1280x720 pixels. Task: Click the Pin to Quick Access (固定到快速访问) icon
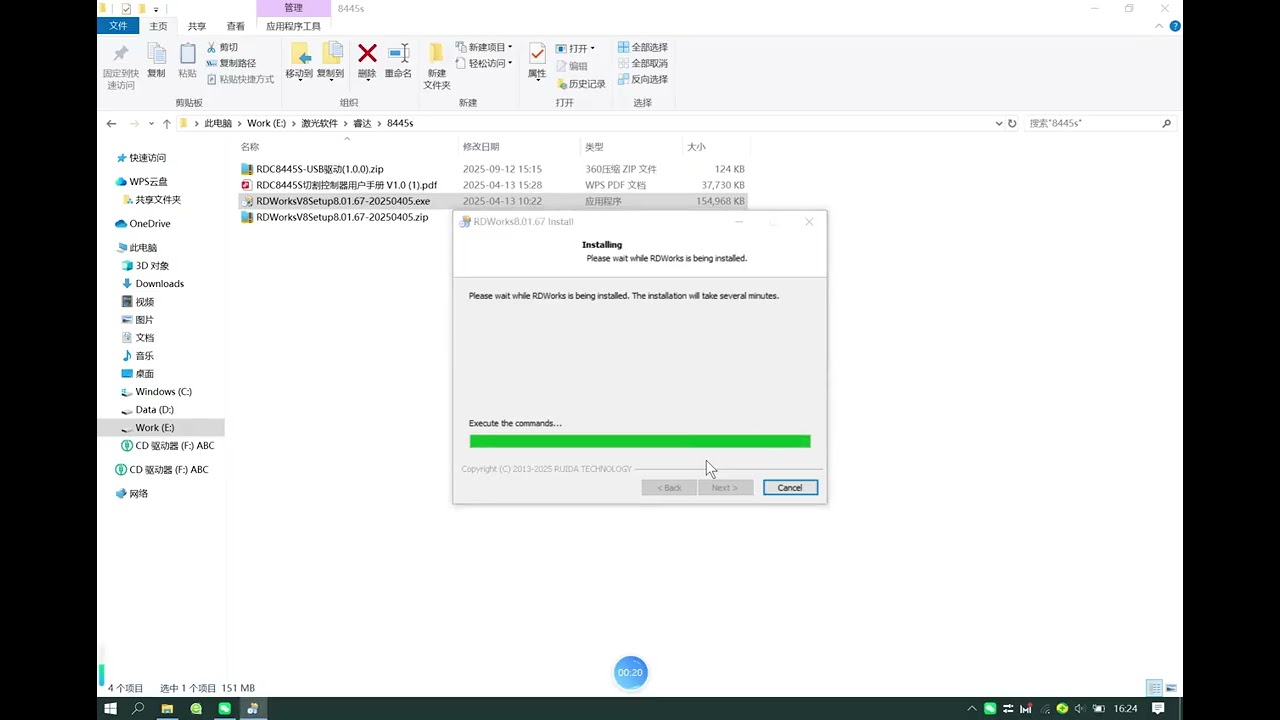click(x=121, y=66)
